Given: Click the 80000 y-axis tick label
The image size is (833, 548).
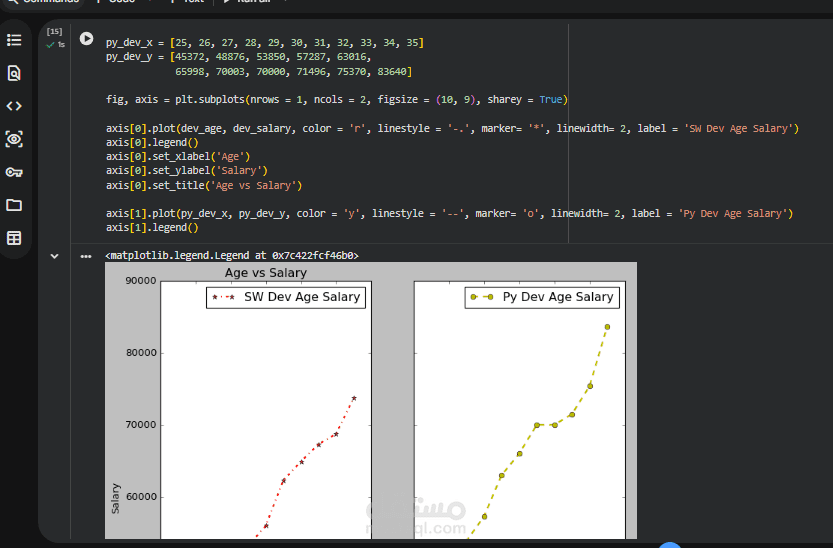Looking at the screenshot, I should tap(141, 353).
